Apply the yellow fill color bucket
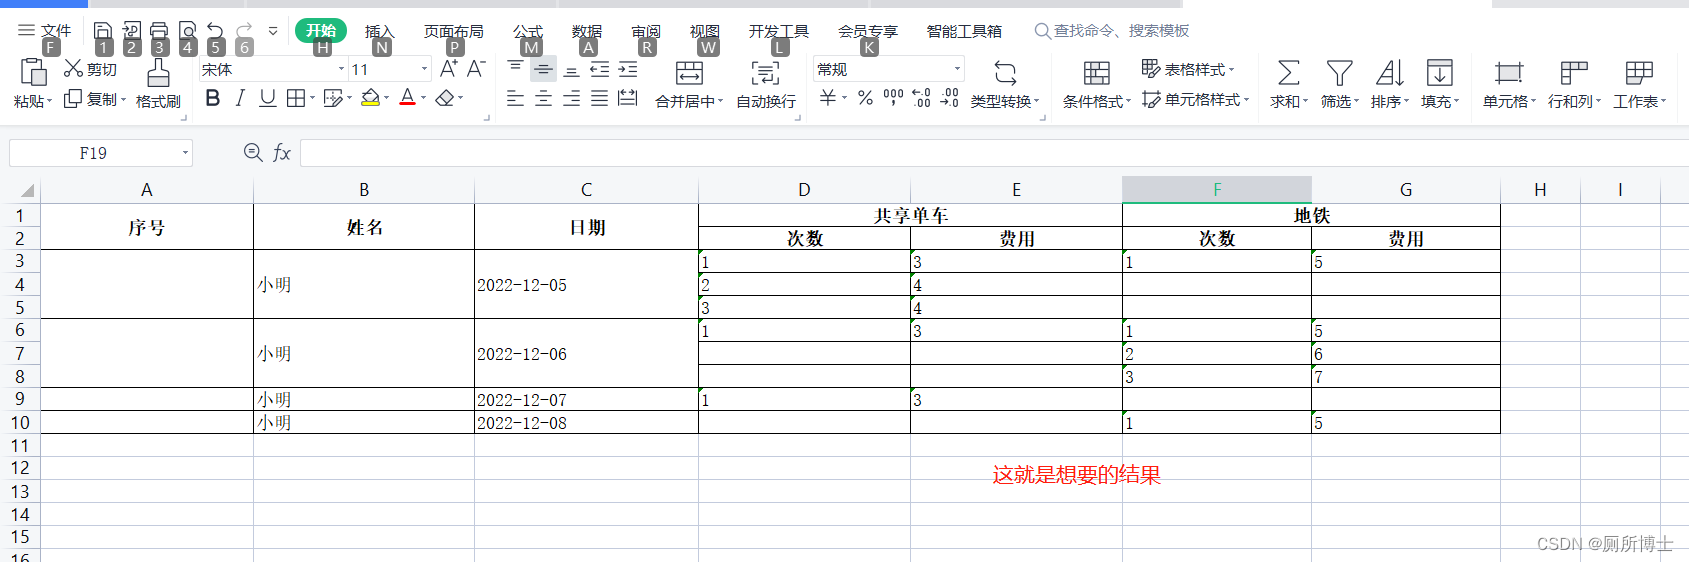Viewport: 1689px width, 562px height. 371,98
